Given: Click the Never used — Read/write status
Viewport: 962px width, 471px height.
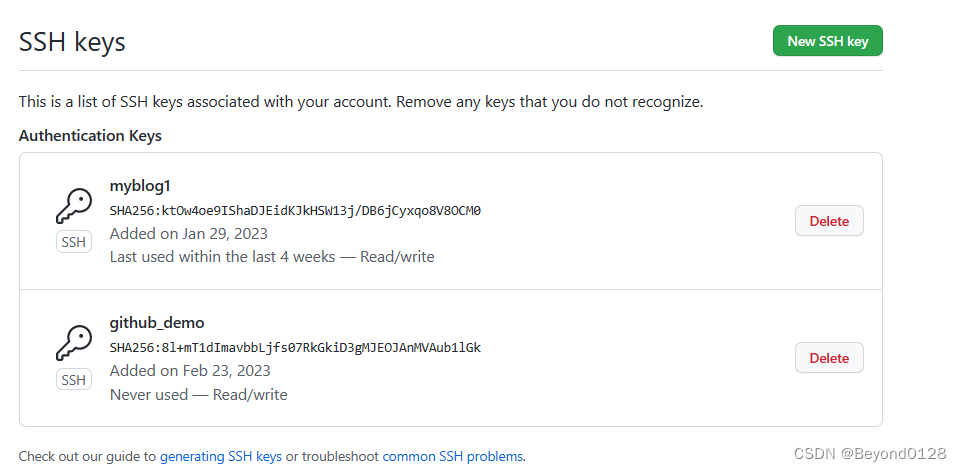Looking at the screenshot, I should click(198, 394).
